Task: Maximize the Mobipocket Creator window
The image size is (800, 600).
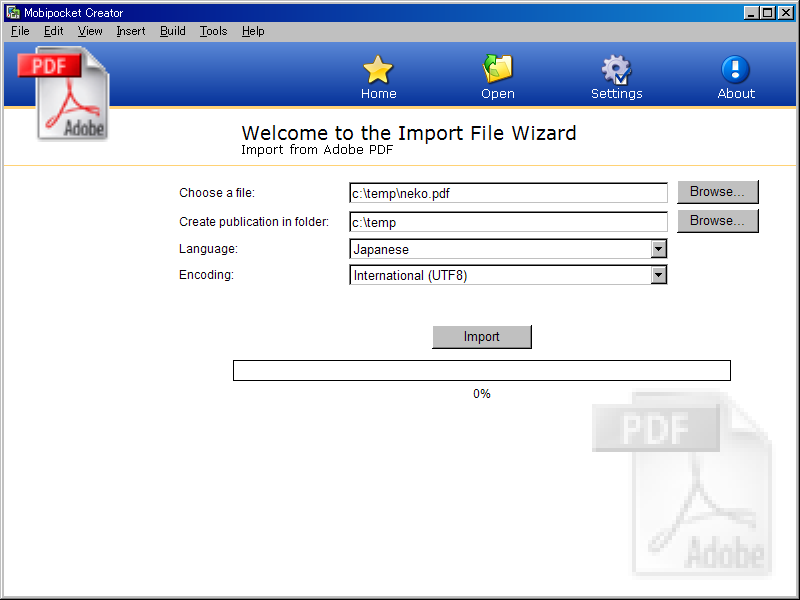Action: coord(767,13)
